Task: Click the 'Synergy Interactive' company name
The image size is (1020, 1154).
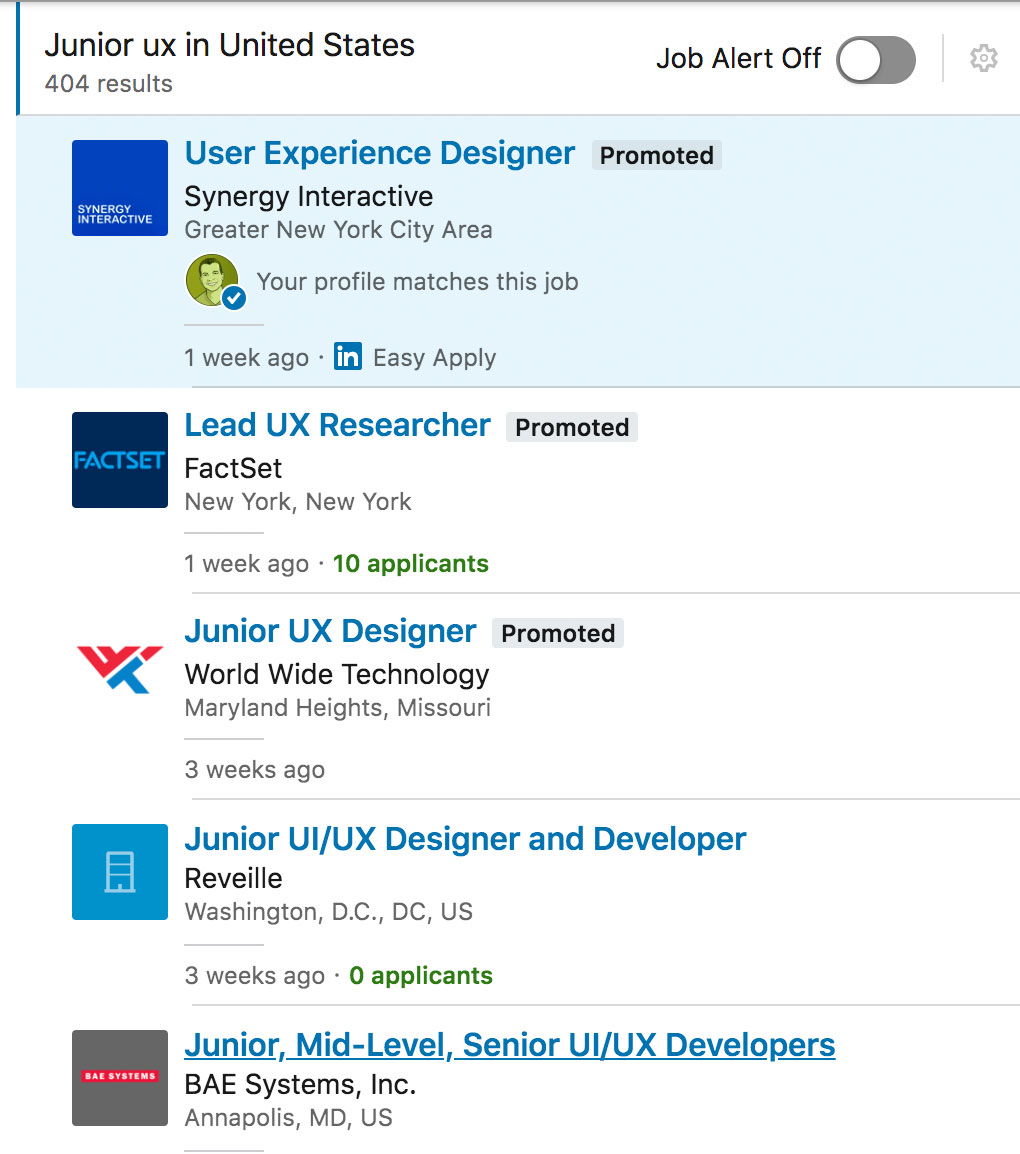Action: pos(308,197)
